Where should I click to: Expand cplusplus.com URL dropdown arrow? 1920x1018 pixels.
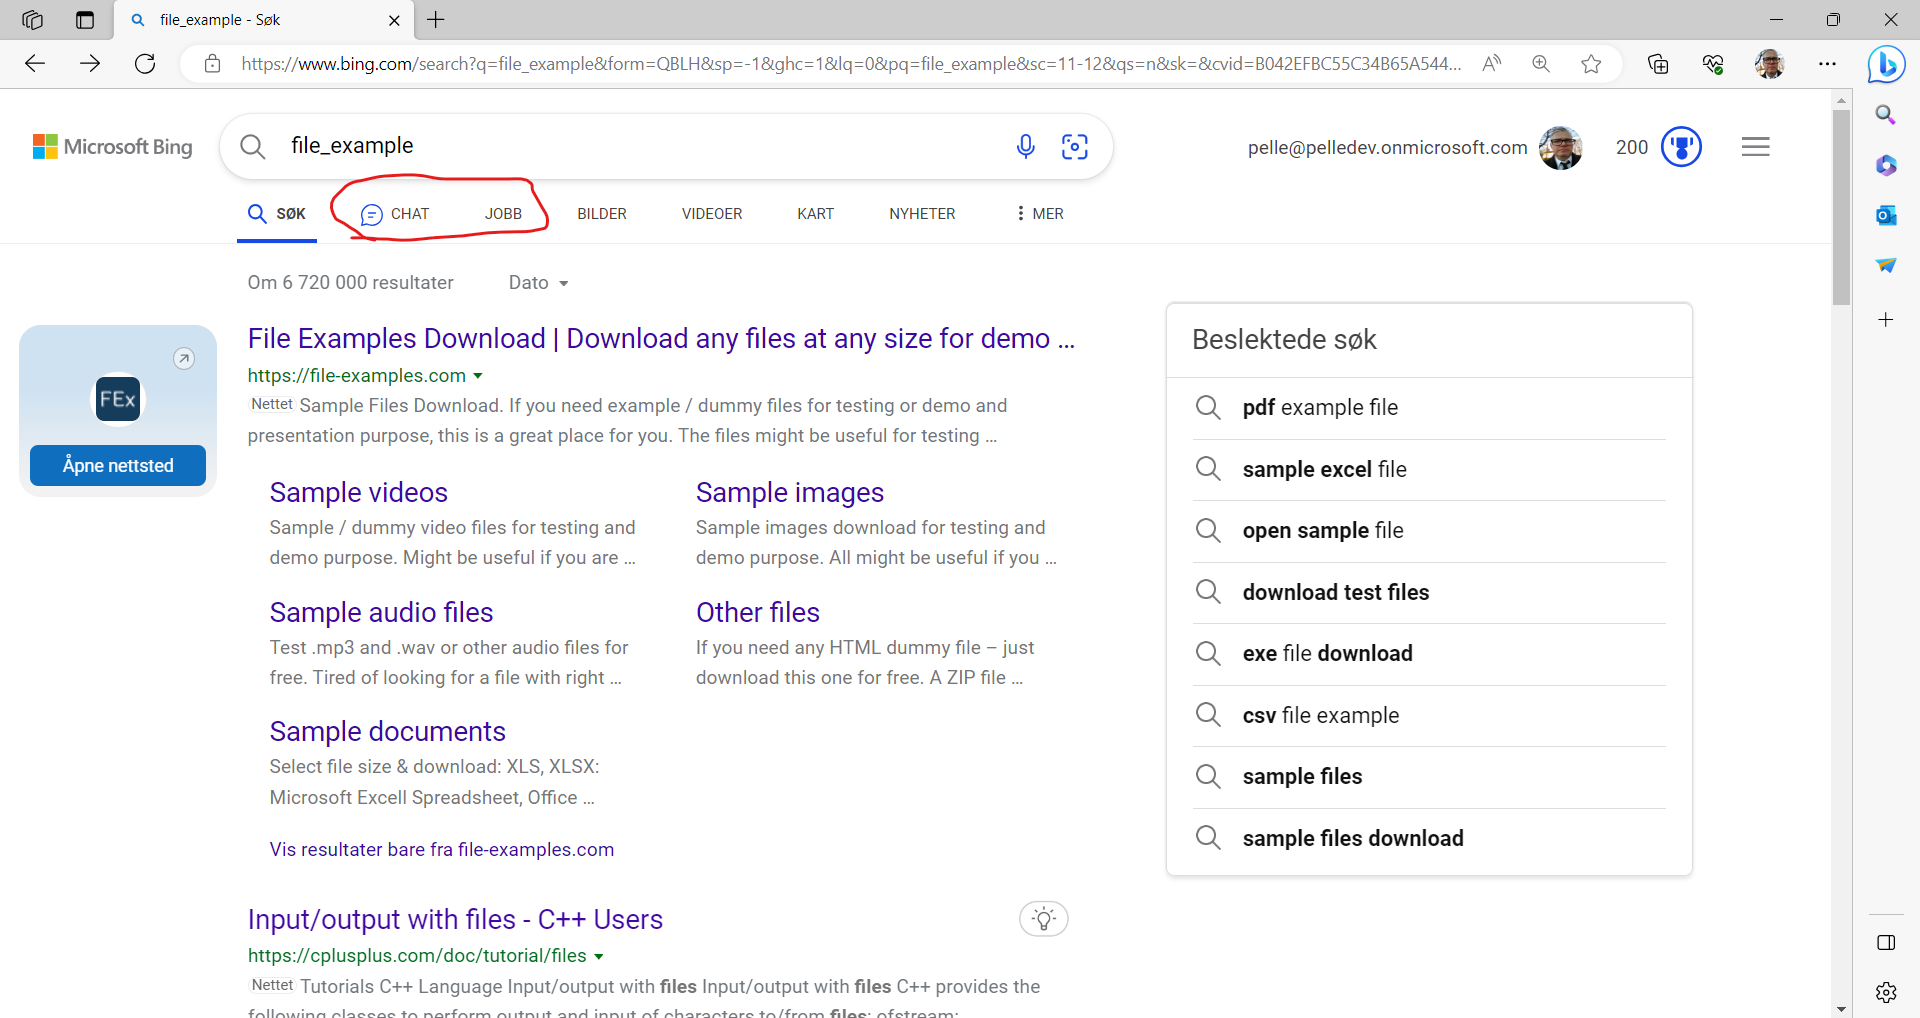pyautogui.click(x=599, y=957)
